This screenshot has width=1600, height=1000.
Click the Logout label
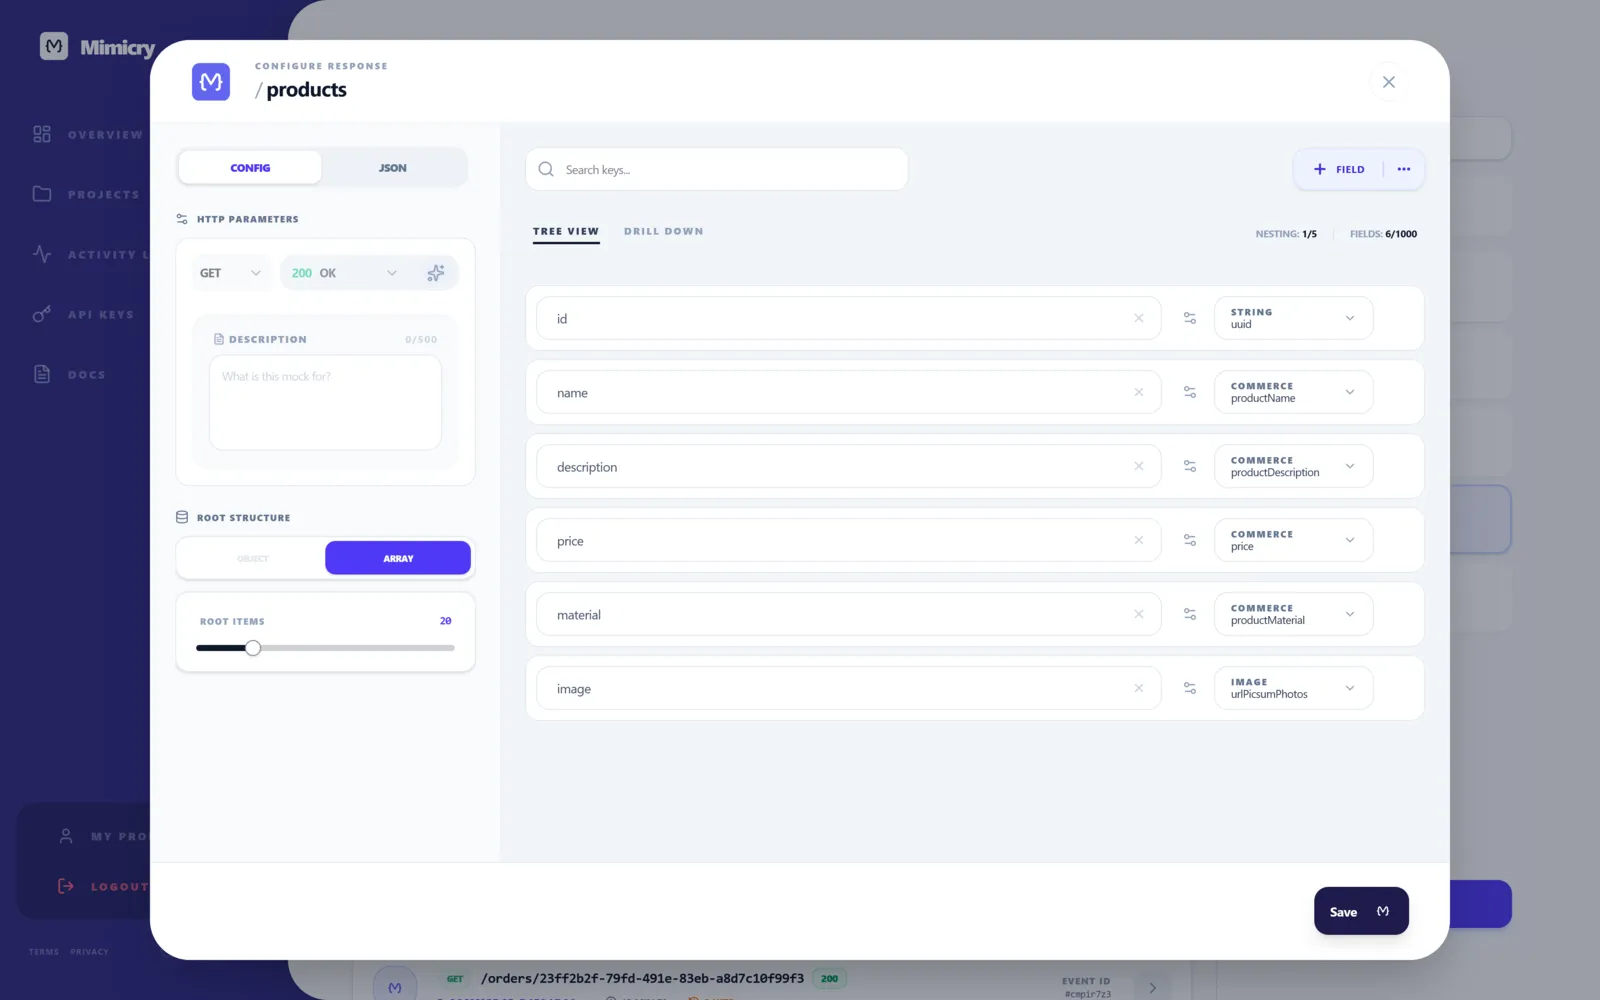click(x=119, y=886)
